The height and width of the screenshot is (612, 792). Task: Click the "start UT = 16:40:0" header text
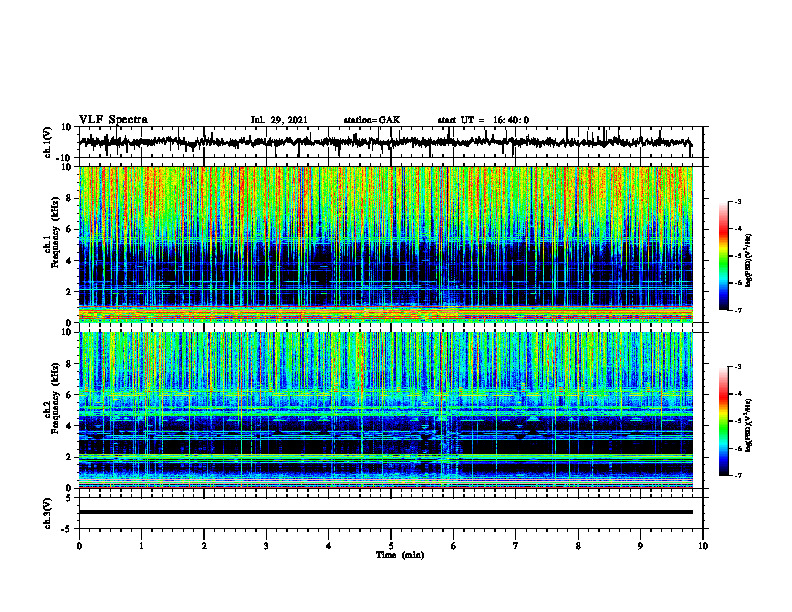483,120
